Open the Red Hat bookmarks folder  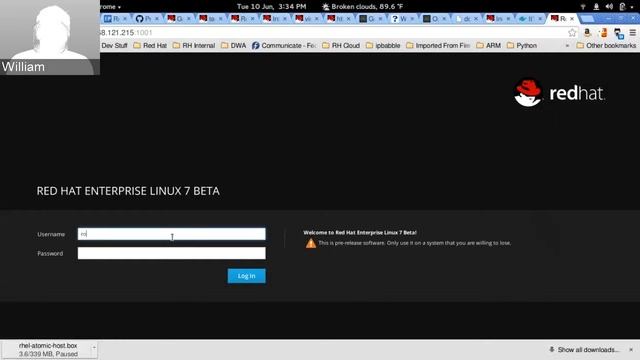[x=150, y=45]
